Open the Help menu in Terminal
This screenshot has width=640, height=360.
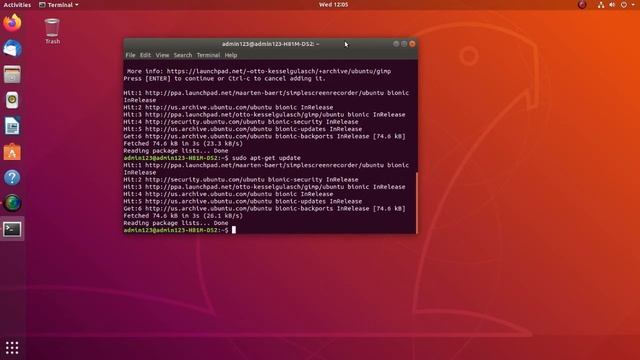click(x=231, y=55)
